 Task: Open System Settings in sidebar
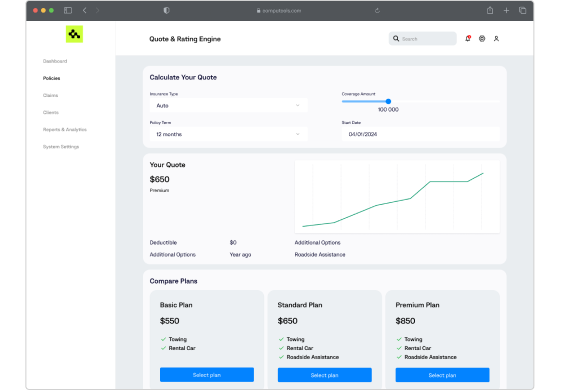61,147
